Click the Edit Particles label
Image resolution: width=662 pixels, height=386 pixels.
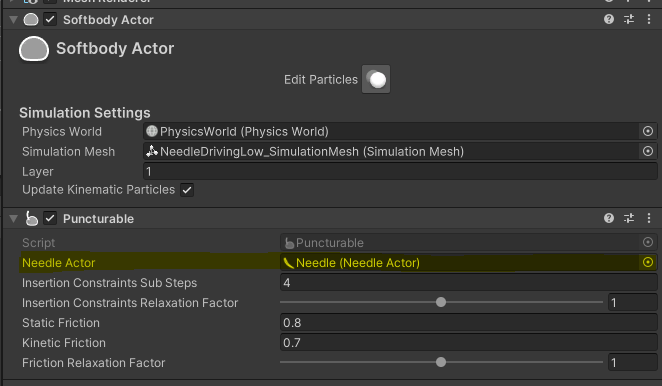click(320, 79)
